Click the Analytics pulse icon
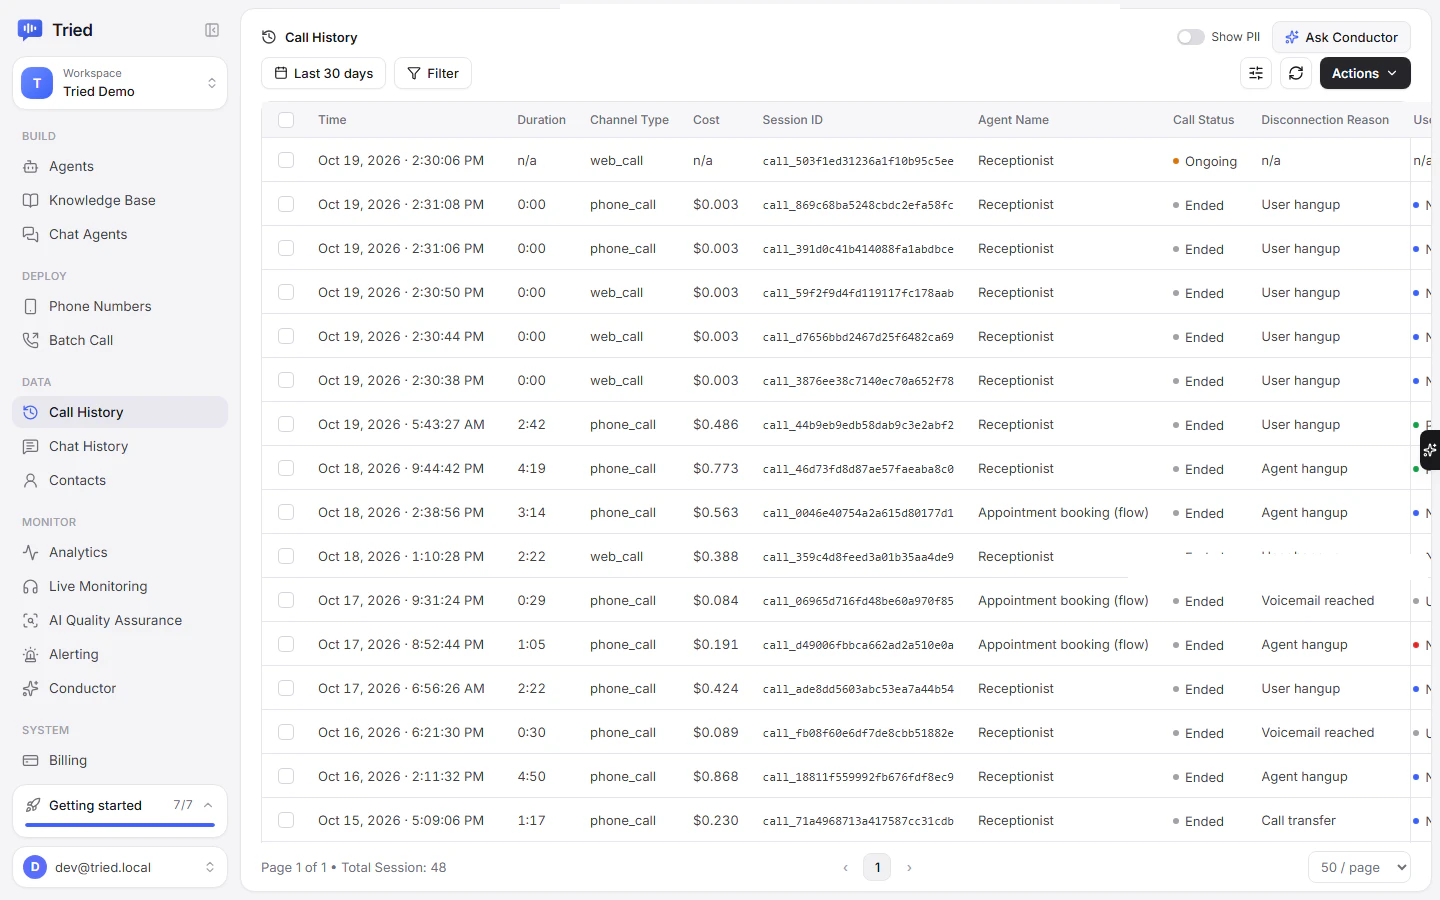Image resolution: width=1440 pixels, height=900 pixels. [31, 552]
